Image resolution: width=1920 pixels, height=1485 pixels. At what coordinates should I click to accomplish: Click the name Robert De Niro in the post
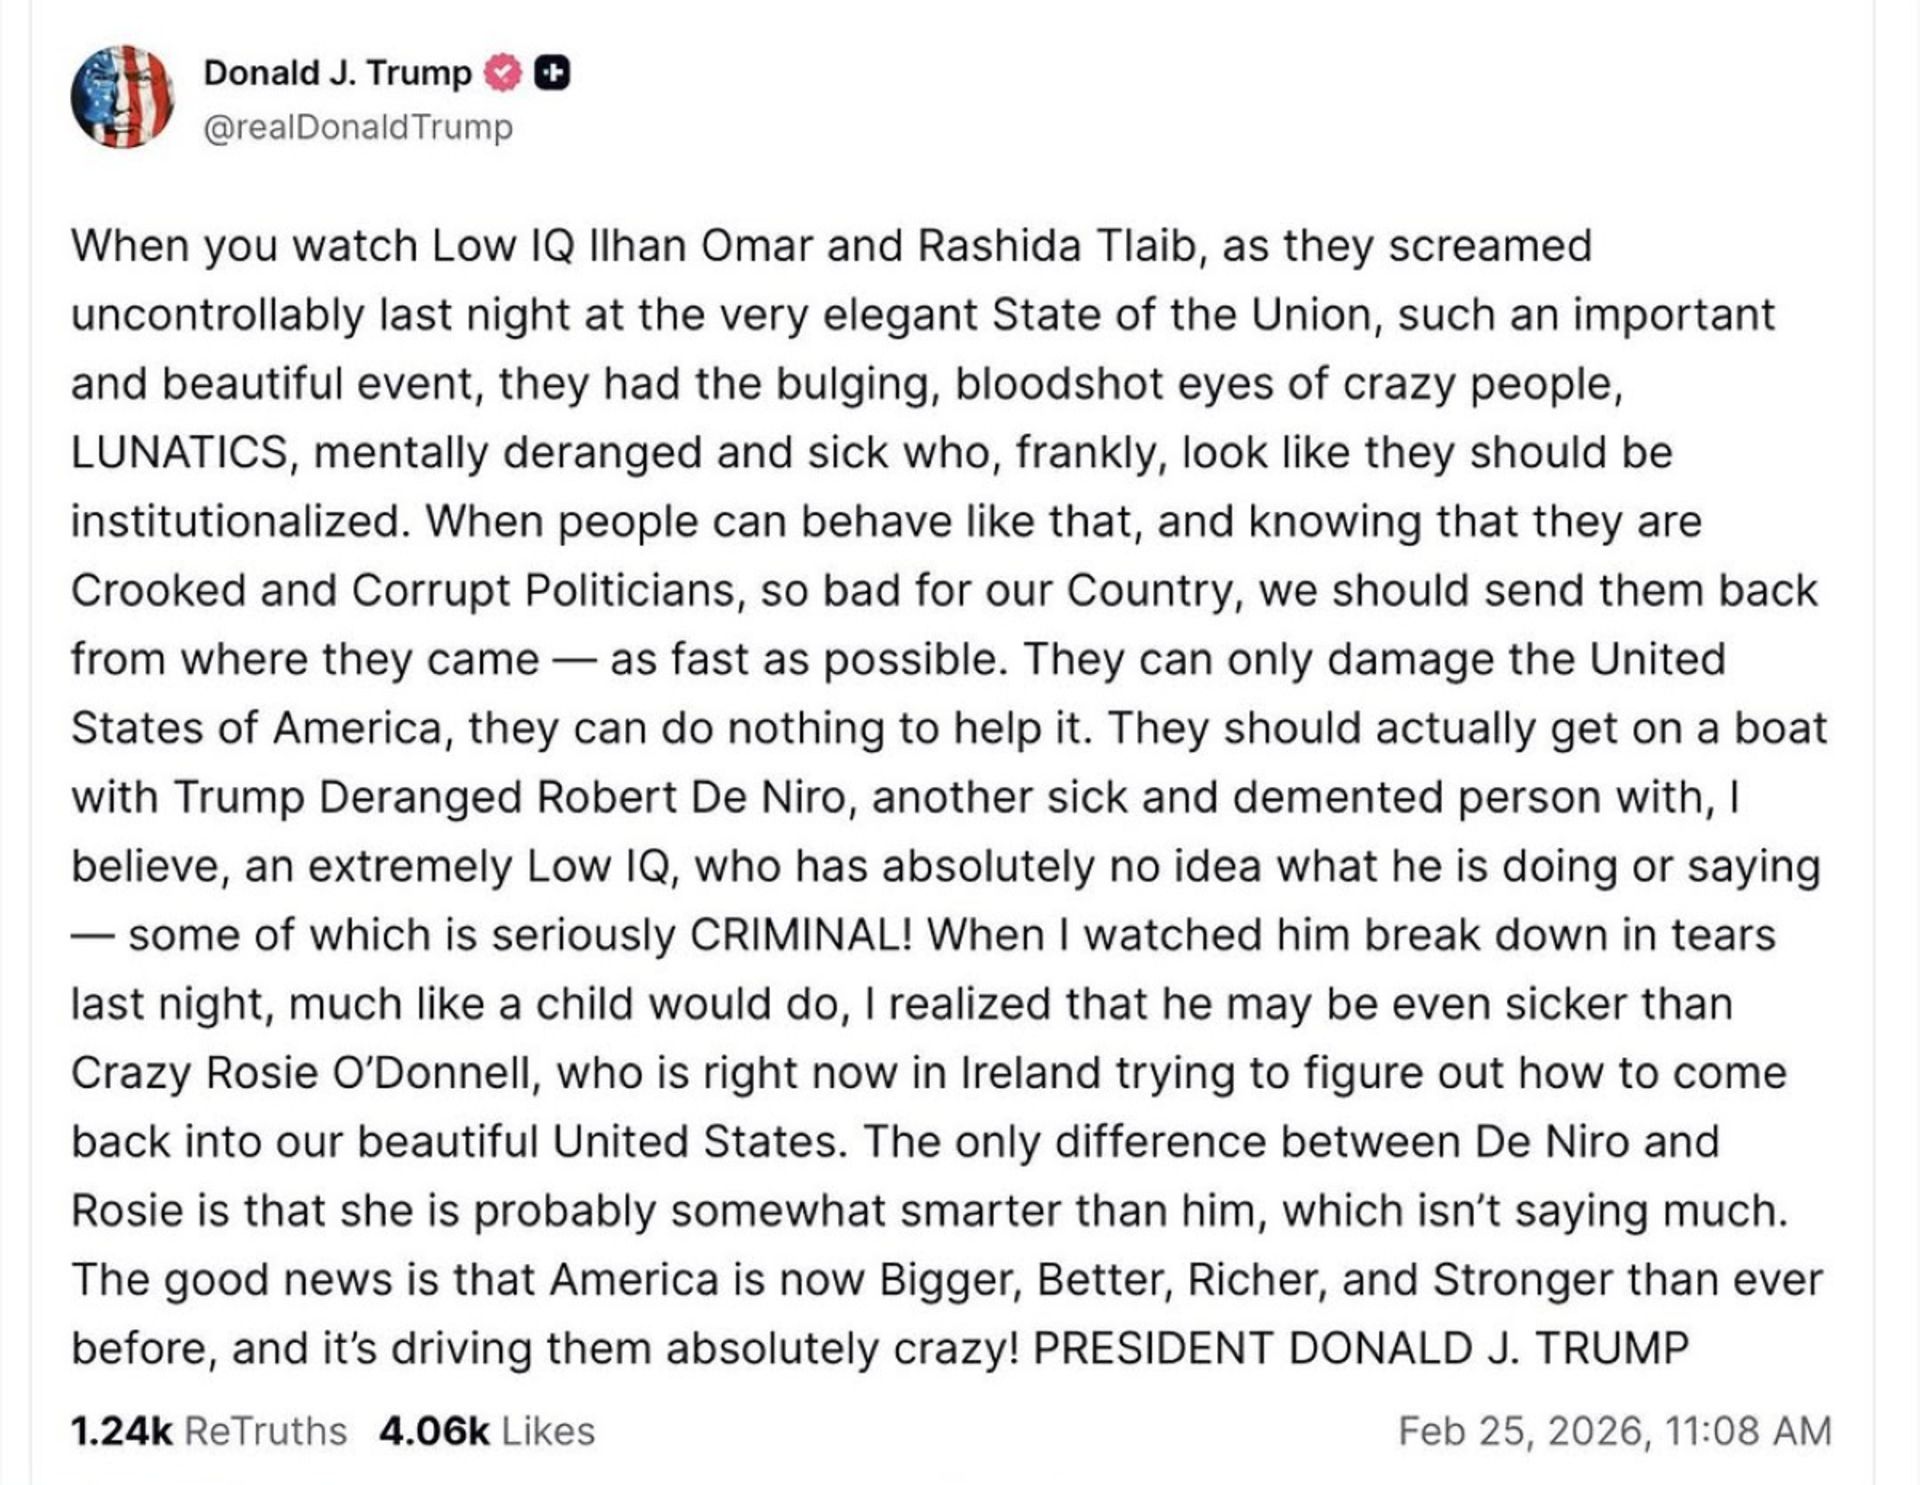coord(691,797)
